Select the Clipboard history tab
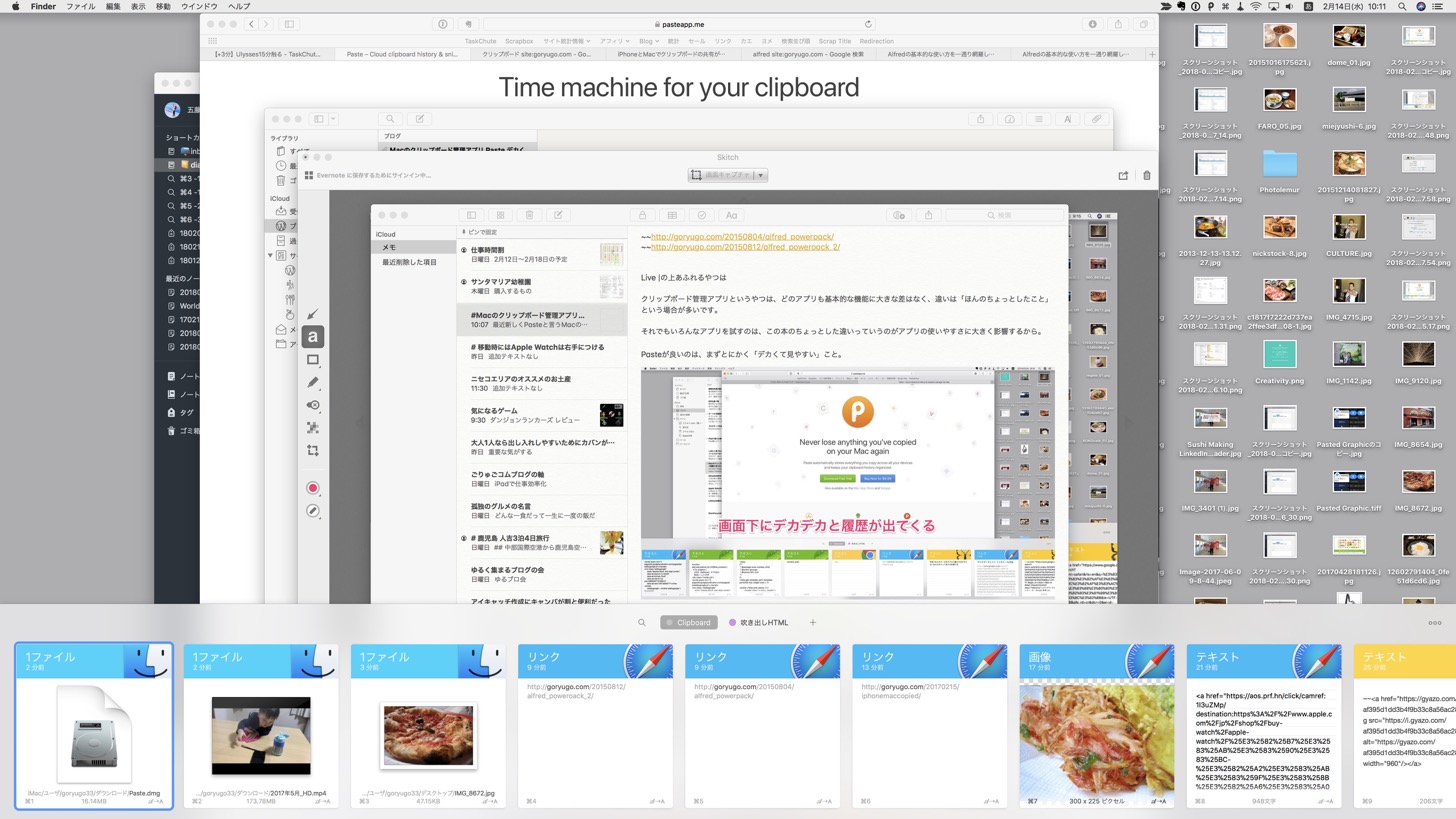Screen dimensions: 1456x819 point(688,623)
